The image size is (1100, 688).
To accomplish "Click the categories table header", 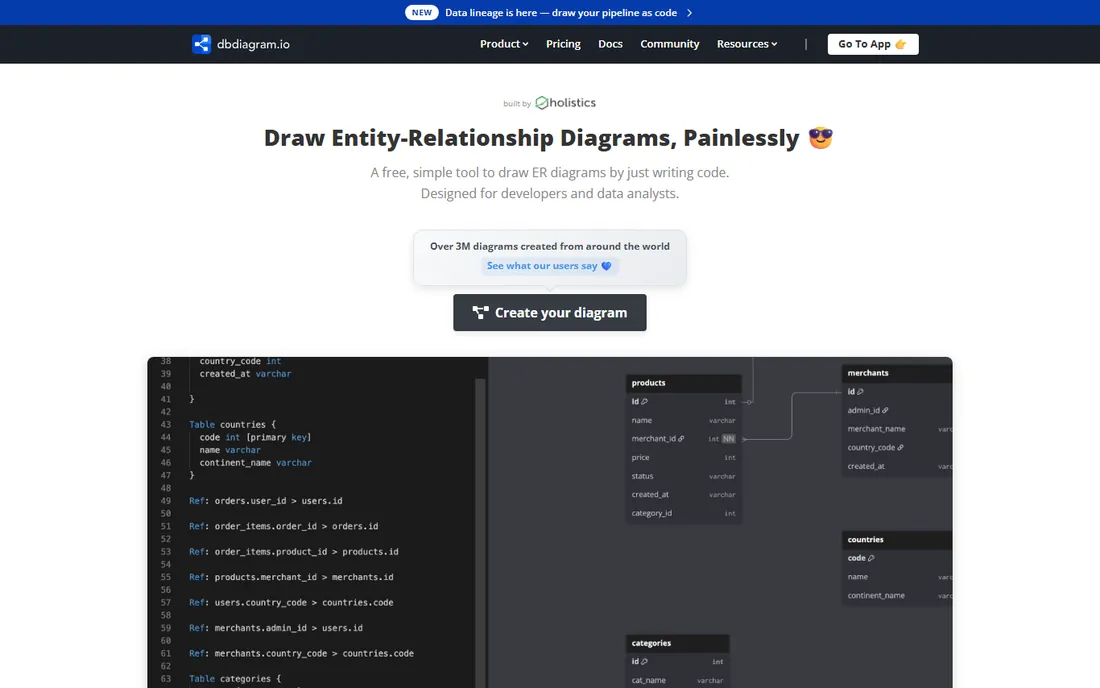I will point(677,643).
